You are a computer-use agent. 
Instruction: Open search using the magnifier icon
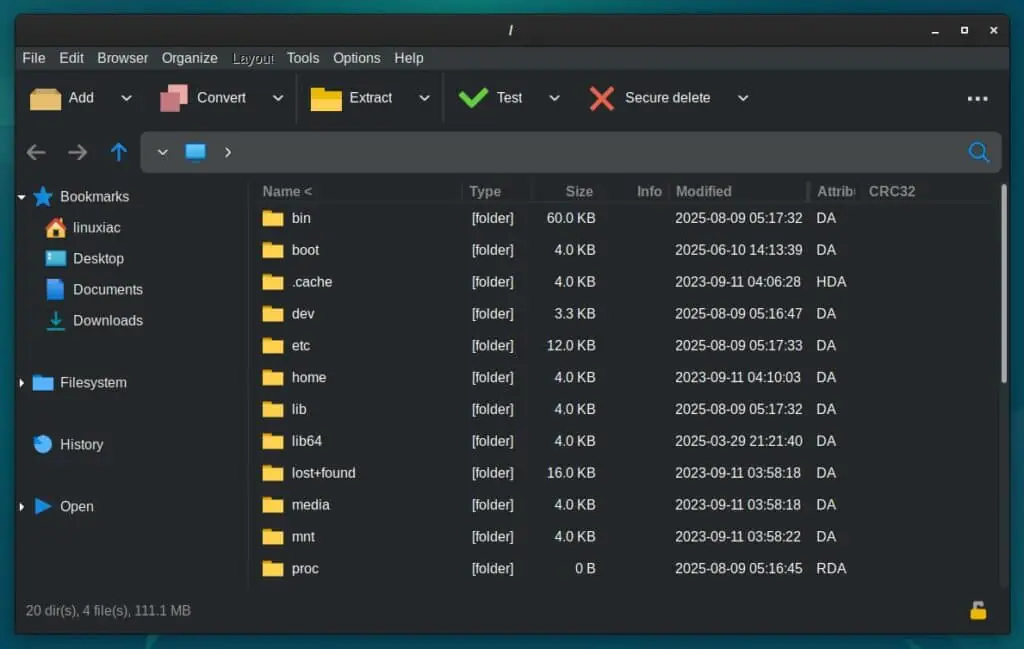(978, 152)
